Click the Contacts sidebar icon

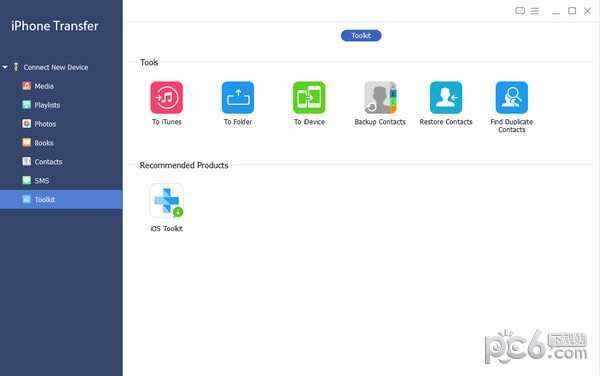(26, 161)
